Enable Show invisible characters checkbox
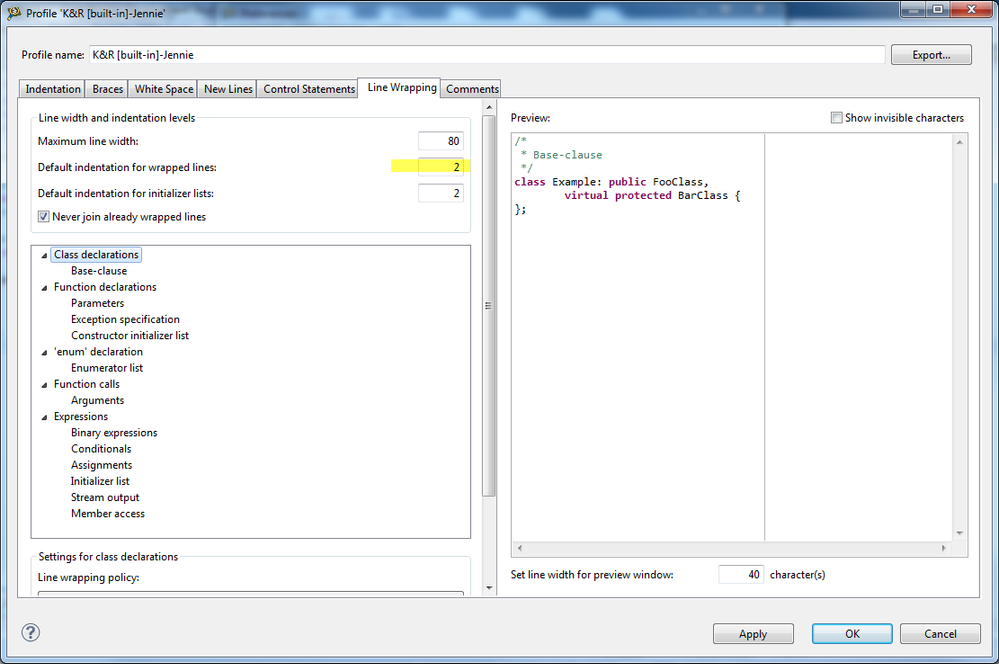Screen dimensions: 999x664 pyautogui.click(x=837, y=117)
